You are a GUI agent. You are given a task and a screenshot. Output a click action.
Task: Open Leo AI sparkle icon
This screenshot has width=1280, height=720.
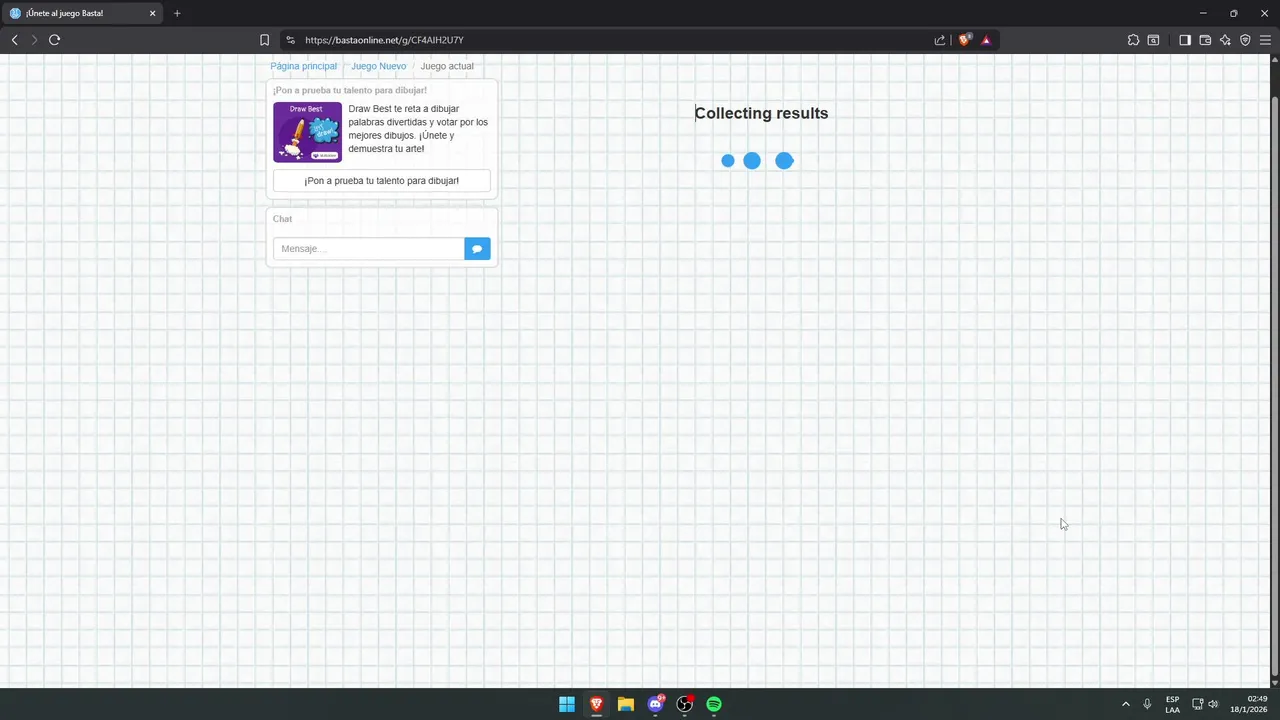[1225, 40]
